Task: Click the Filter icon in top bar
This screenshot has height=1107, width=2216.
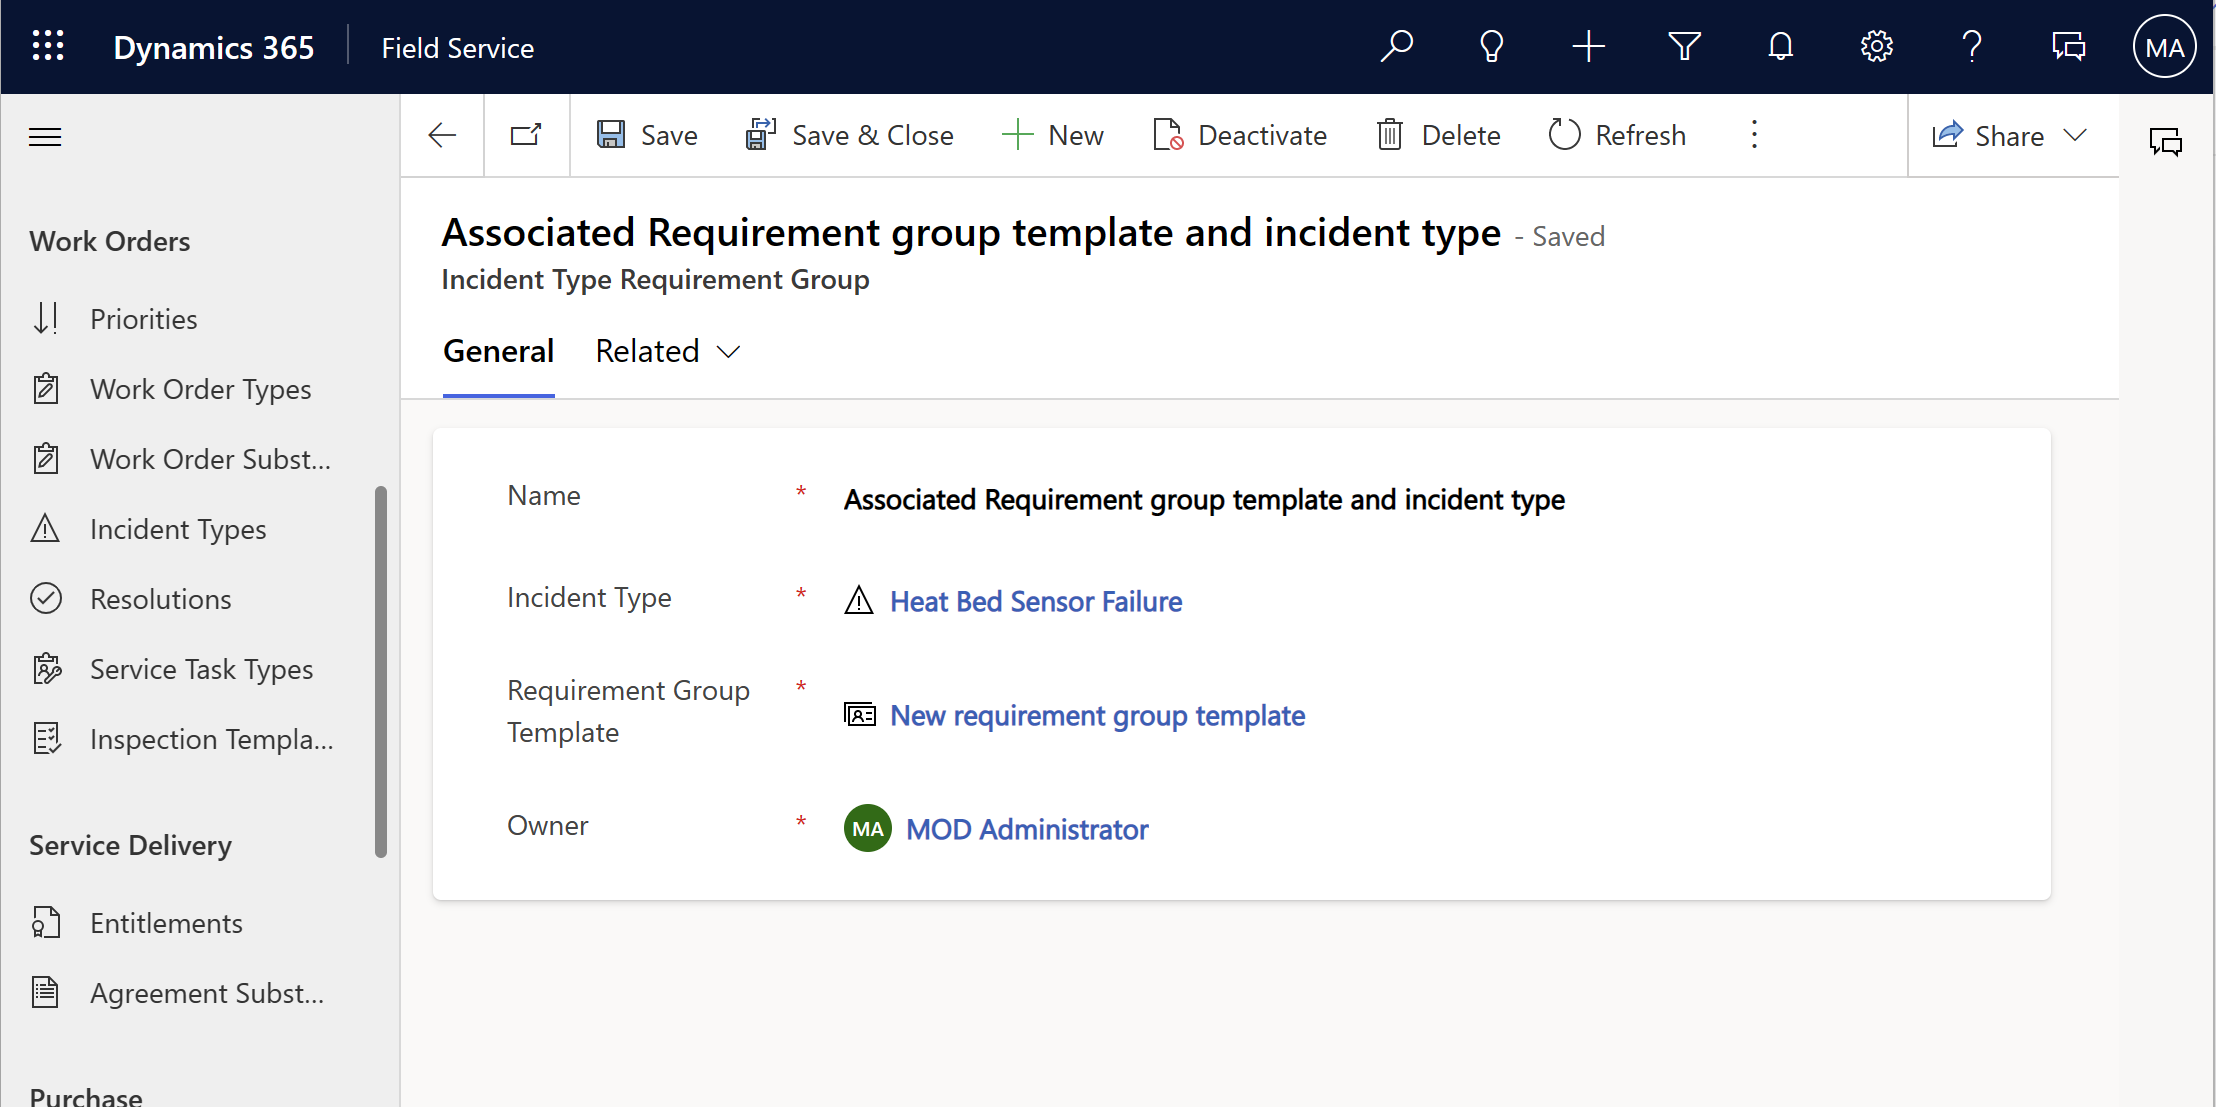Action: click(1685, 47)
